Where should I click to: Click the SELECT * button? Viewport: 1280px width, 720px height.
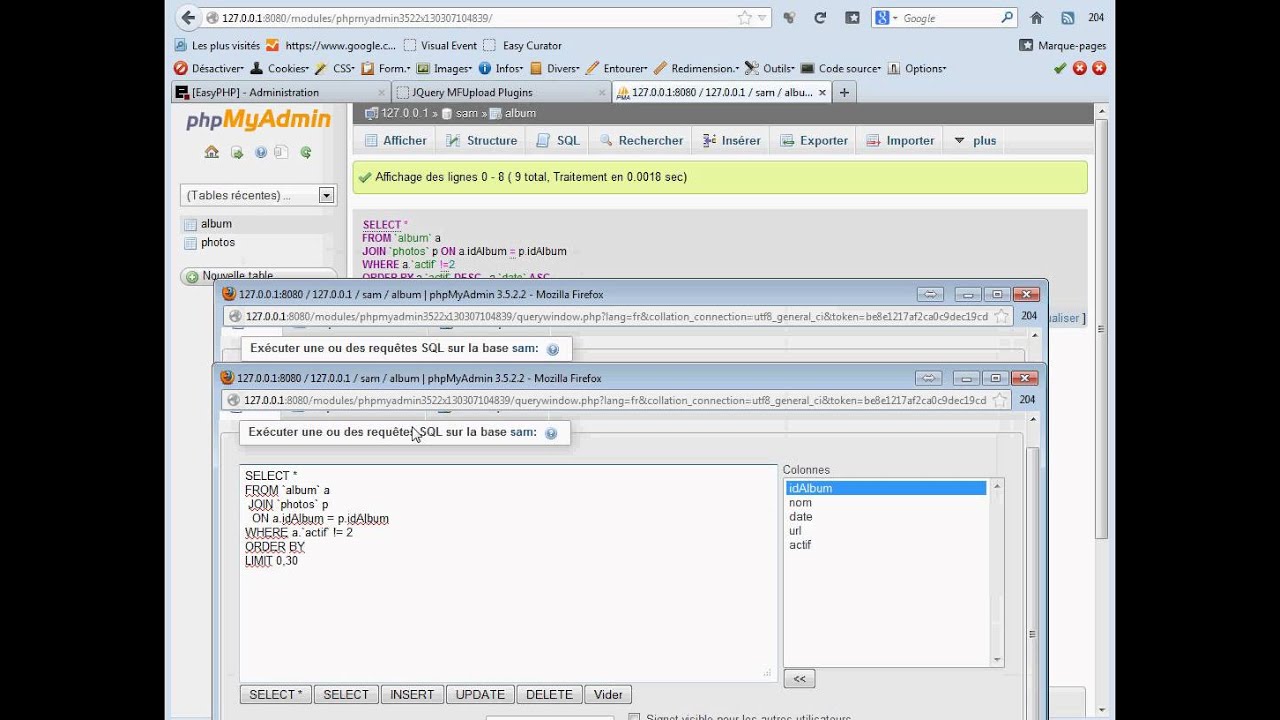coord(276,694)
